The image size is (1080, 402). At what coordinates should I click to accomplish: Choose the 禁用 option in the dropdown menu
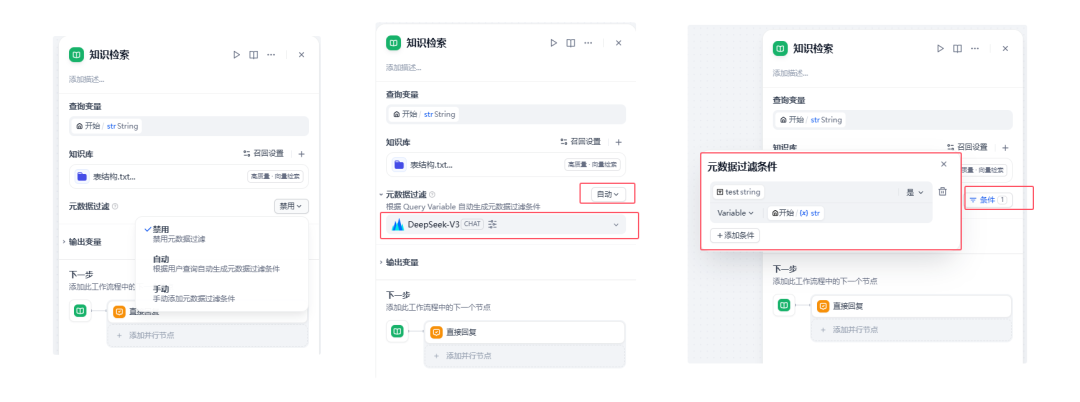click(x=222, y=234)
